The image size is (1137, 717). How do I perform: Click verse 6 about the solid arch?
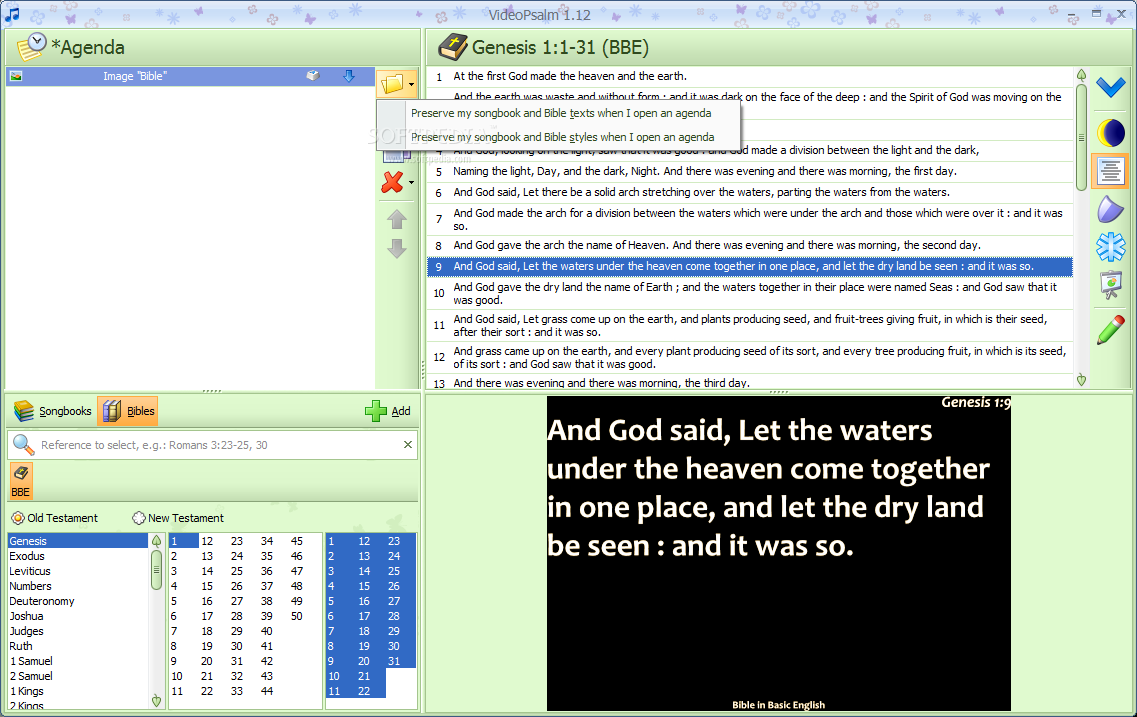click(x=750, y=192)
